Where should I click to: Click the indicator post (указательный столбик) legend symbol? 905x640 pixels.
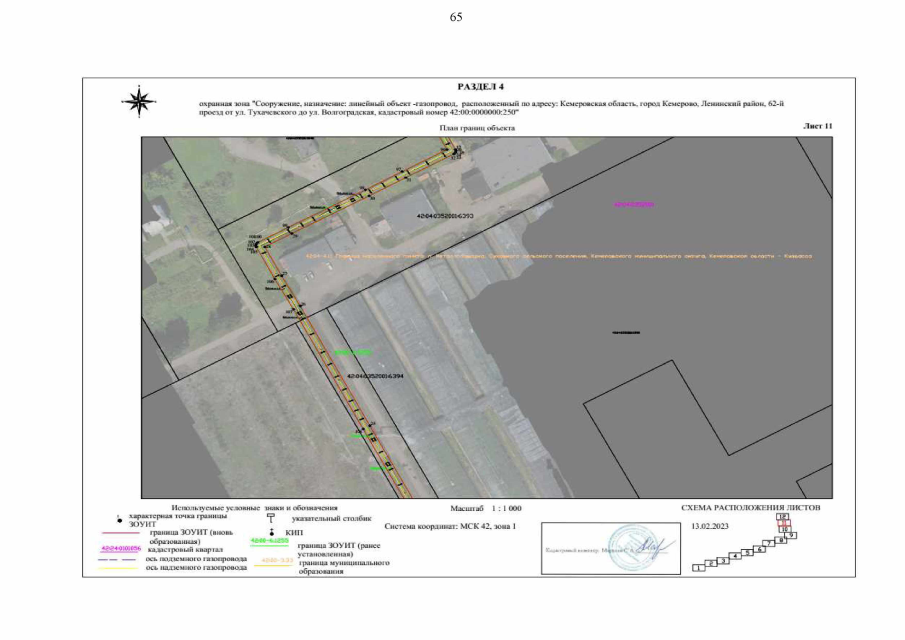(x=271, y=520)
